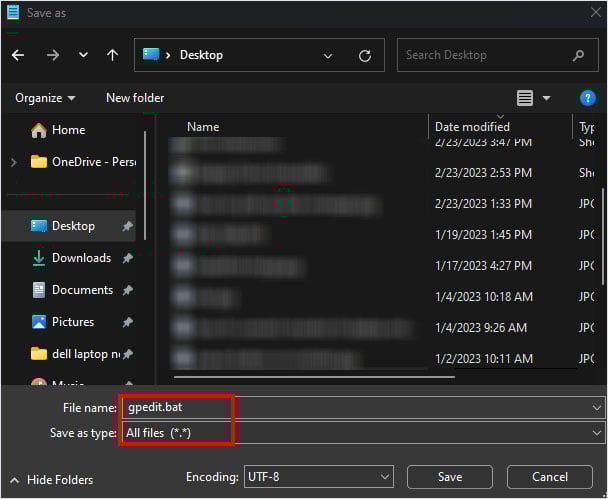Image resolution: width=608 pixels, height=499 pixels.
Task: Click the Cancel button
Action: point(550,477)
